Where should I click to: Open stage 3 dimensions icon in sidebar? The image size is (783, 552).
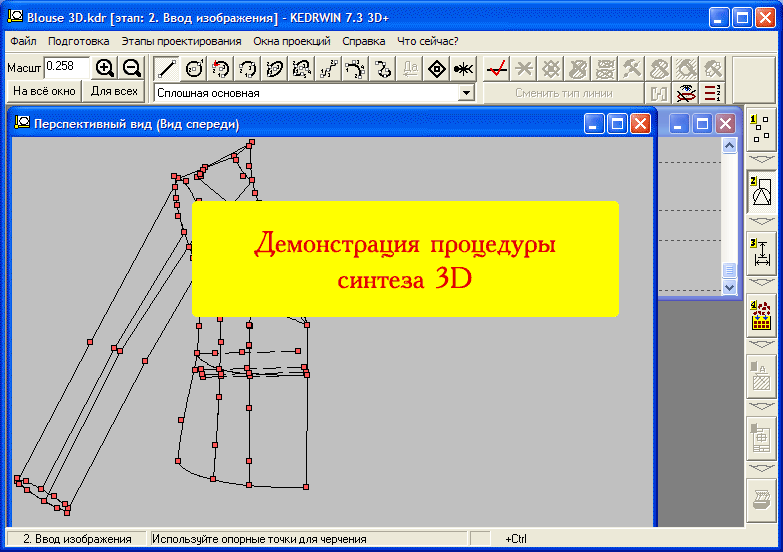(761, 253)
